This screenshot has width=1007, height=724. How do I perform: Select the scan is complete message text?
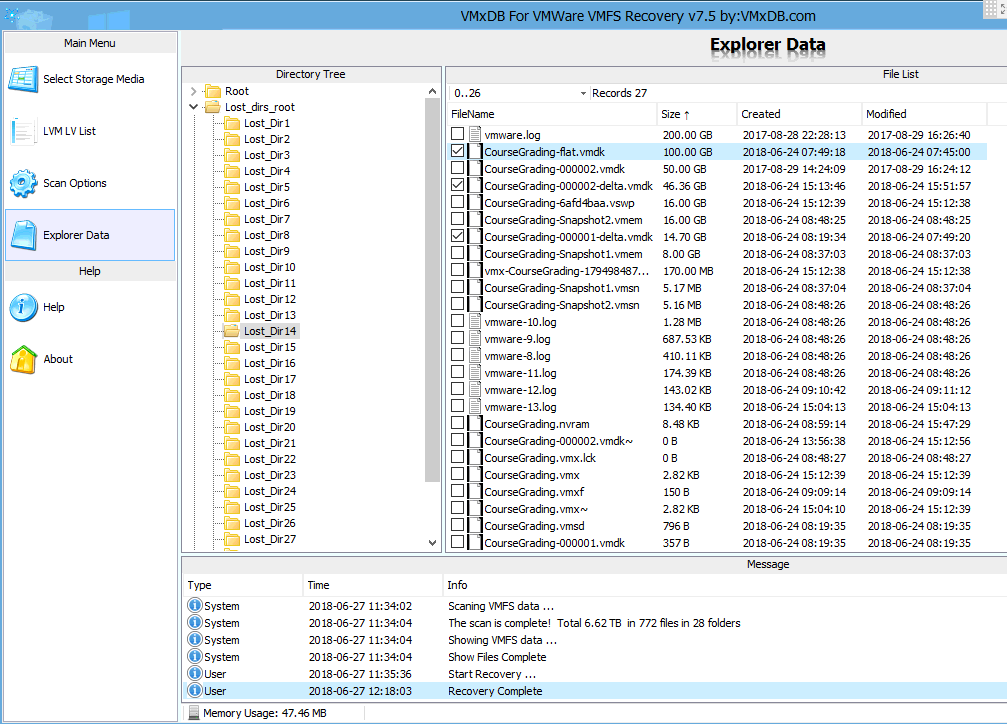[x=594, y=622]
